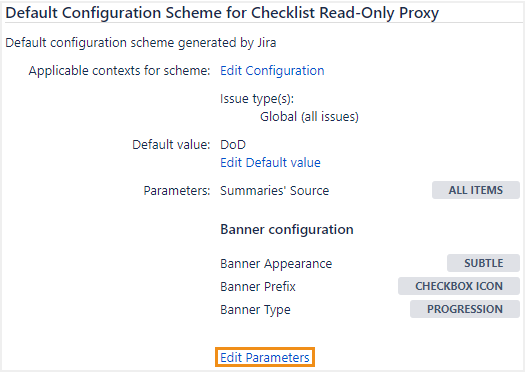Click the Banner configuration heading
525x372 pixels.
point(287,230)
